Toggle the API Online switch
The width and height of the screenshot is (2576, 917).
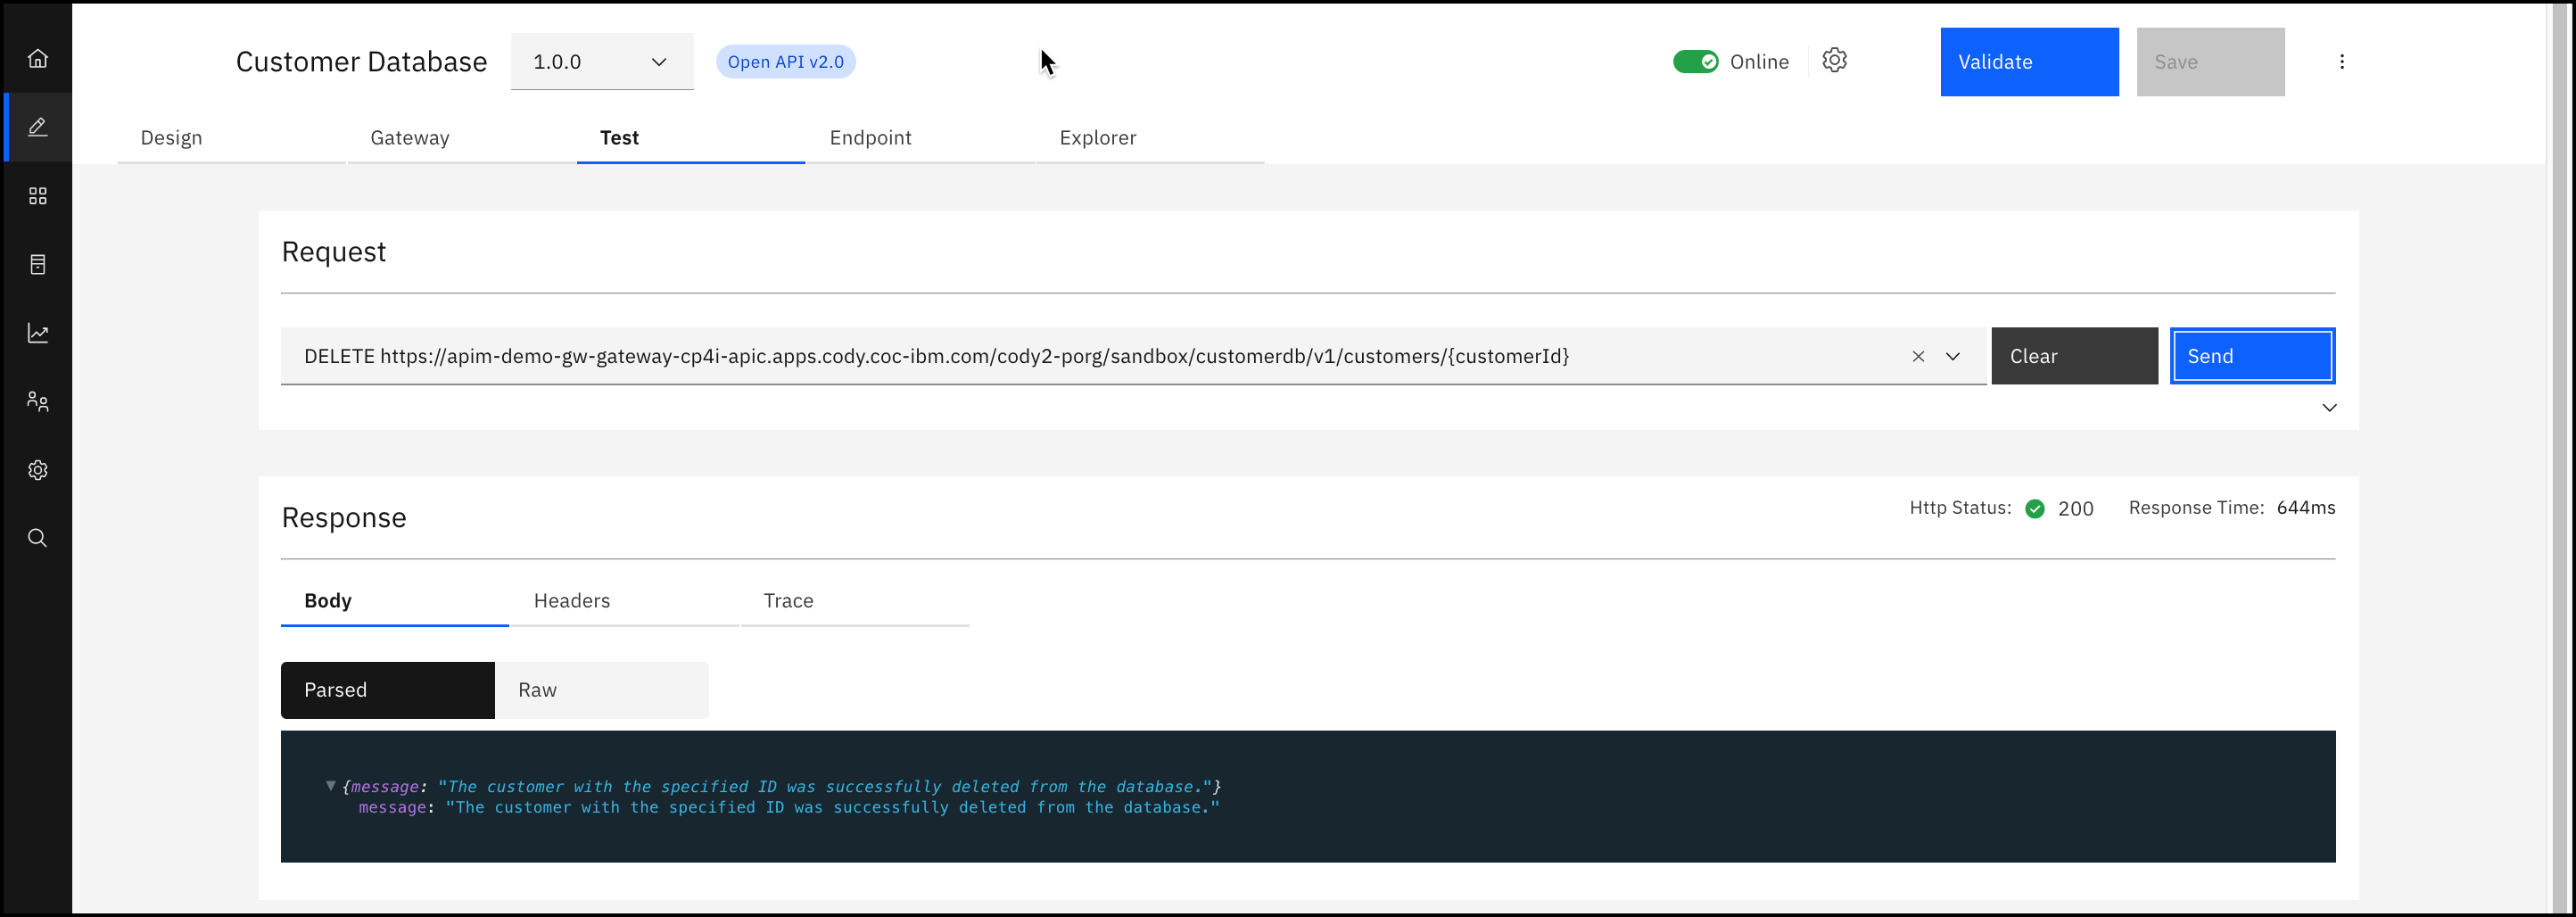pos(1696,61)
